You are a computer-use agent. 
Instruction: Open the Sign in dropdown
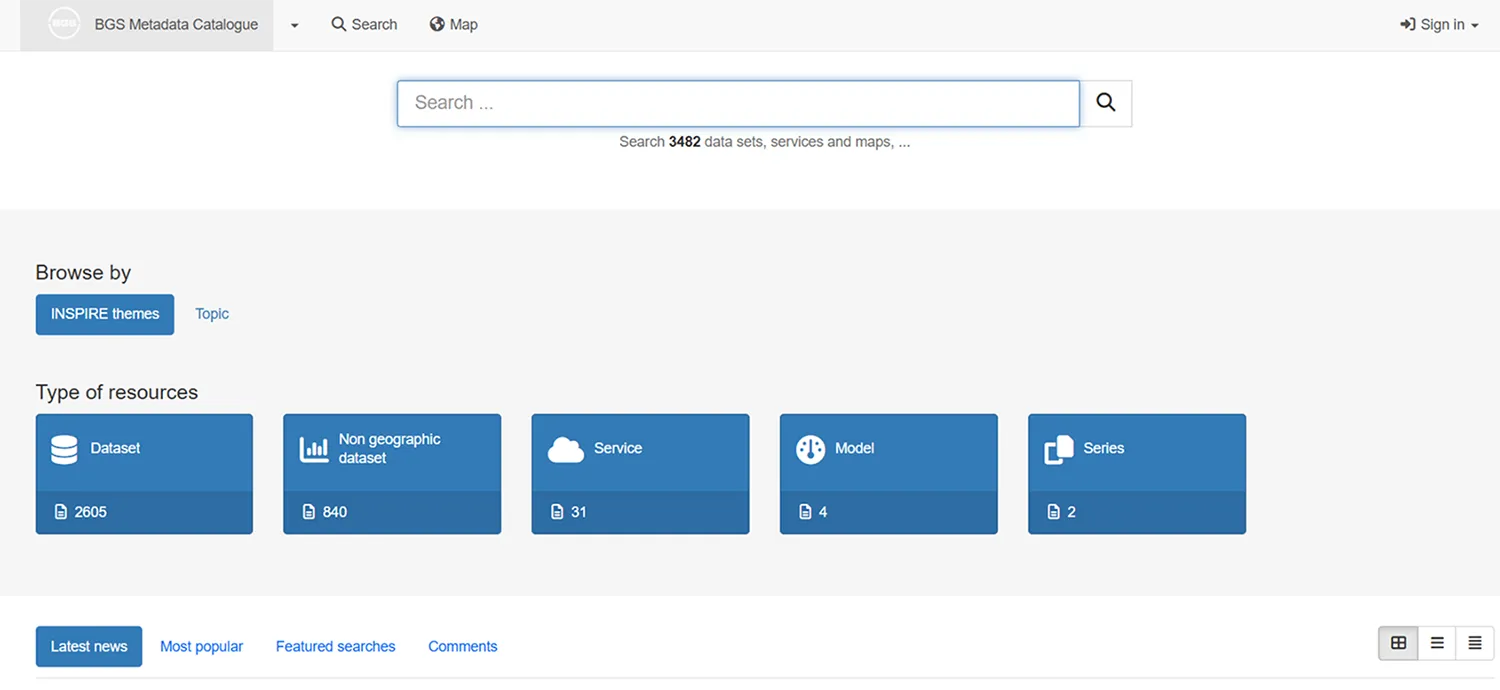pos(1439,24)
